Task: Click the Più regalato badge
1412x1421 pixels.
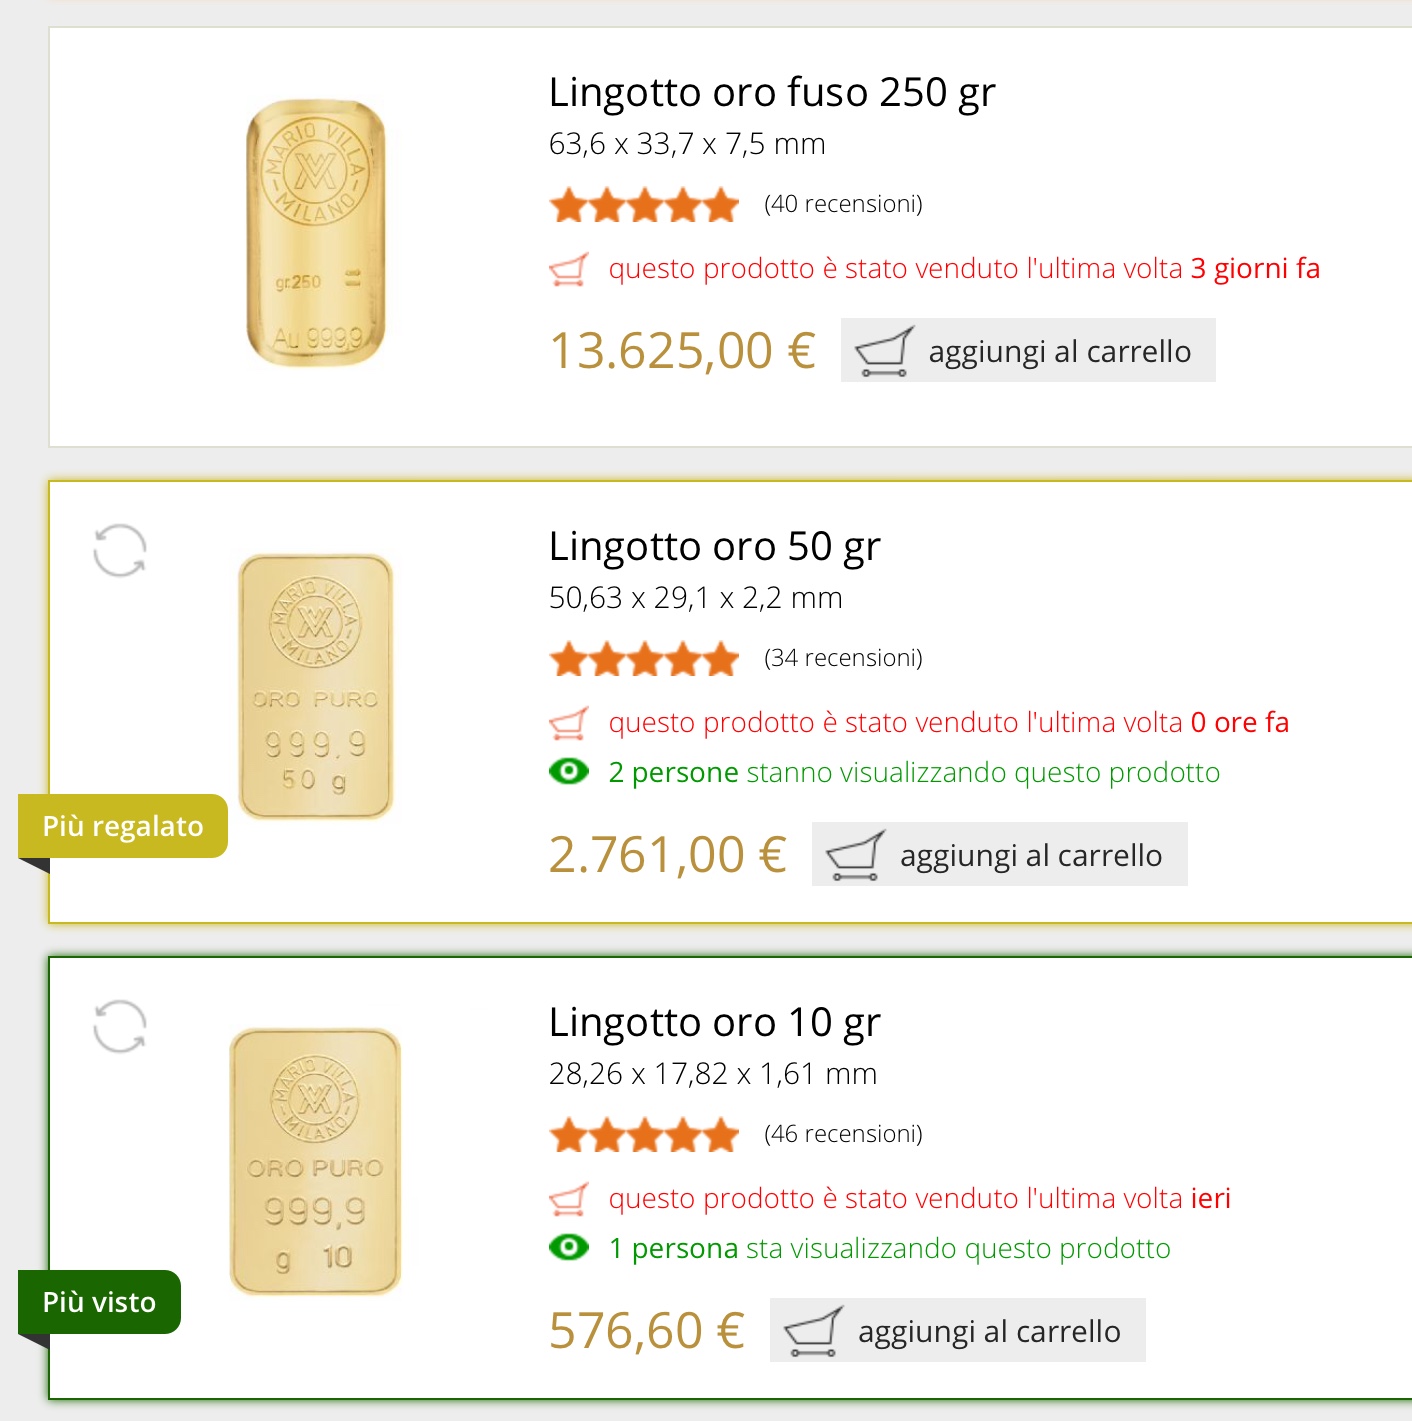Action: pyautogui.click(x=123, y=826)
